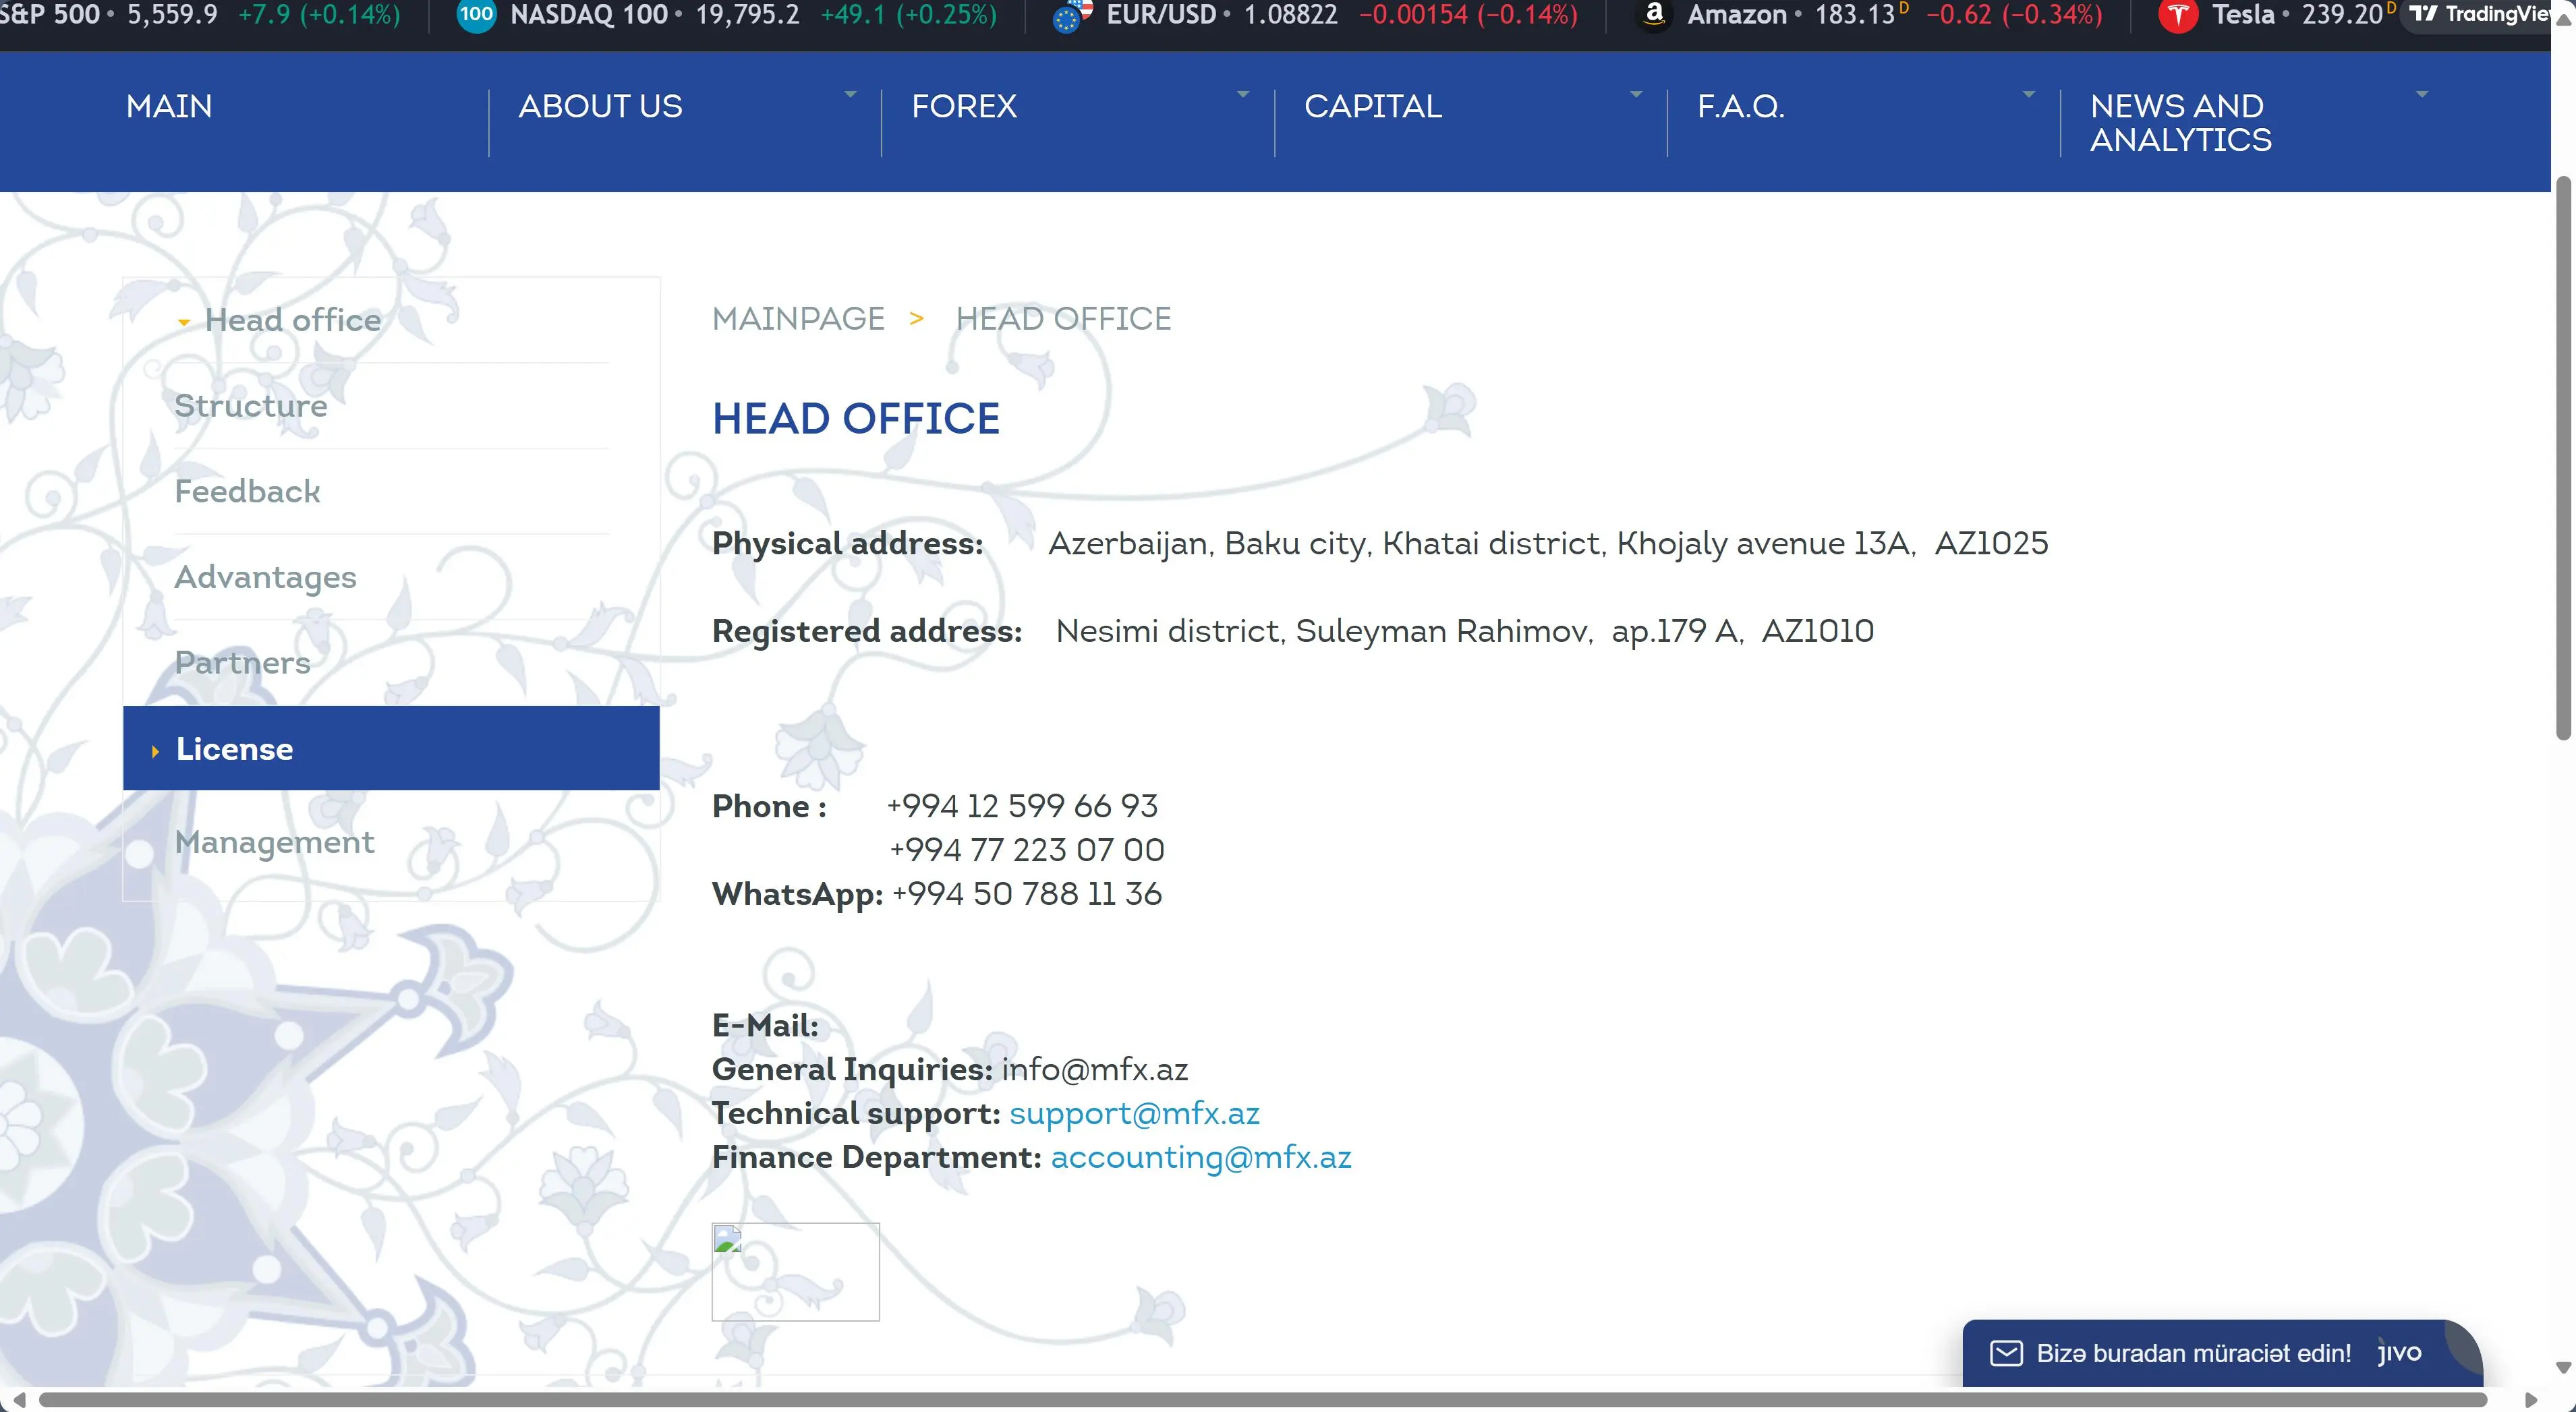Click the WhatsApp number +994 50 788 11 36
The height and width of the screenshot is (1412, 2576).
(x=1027, y=894)
